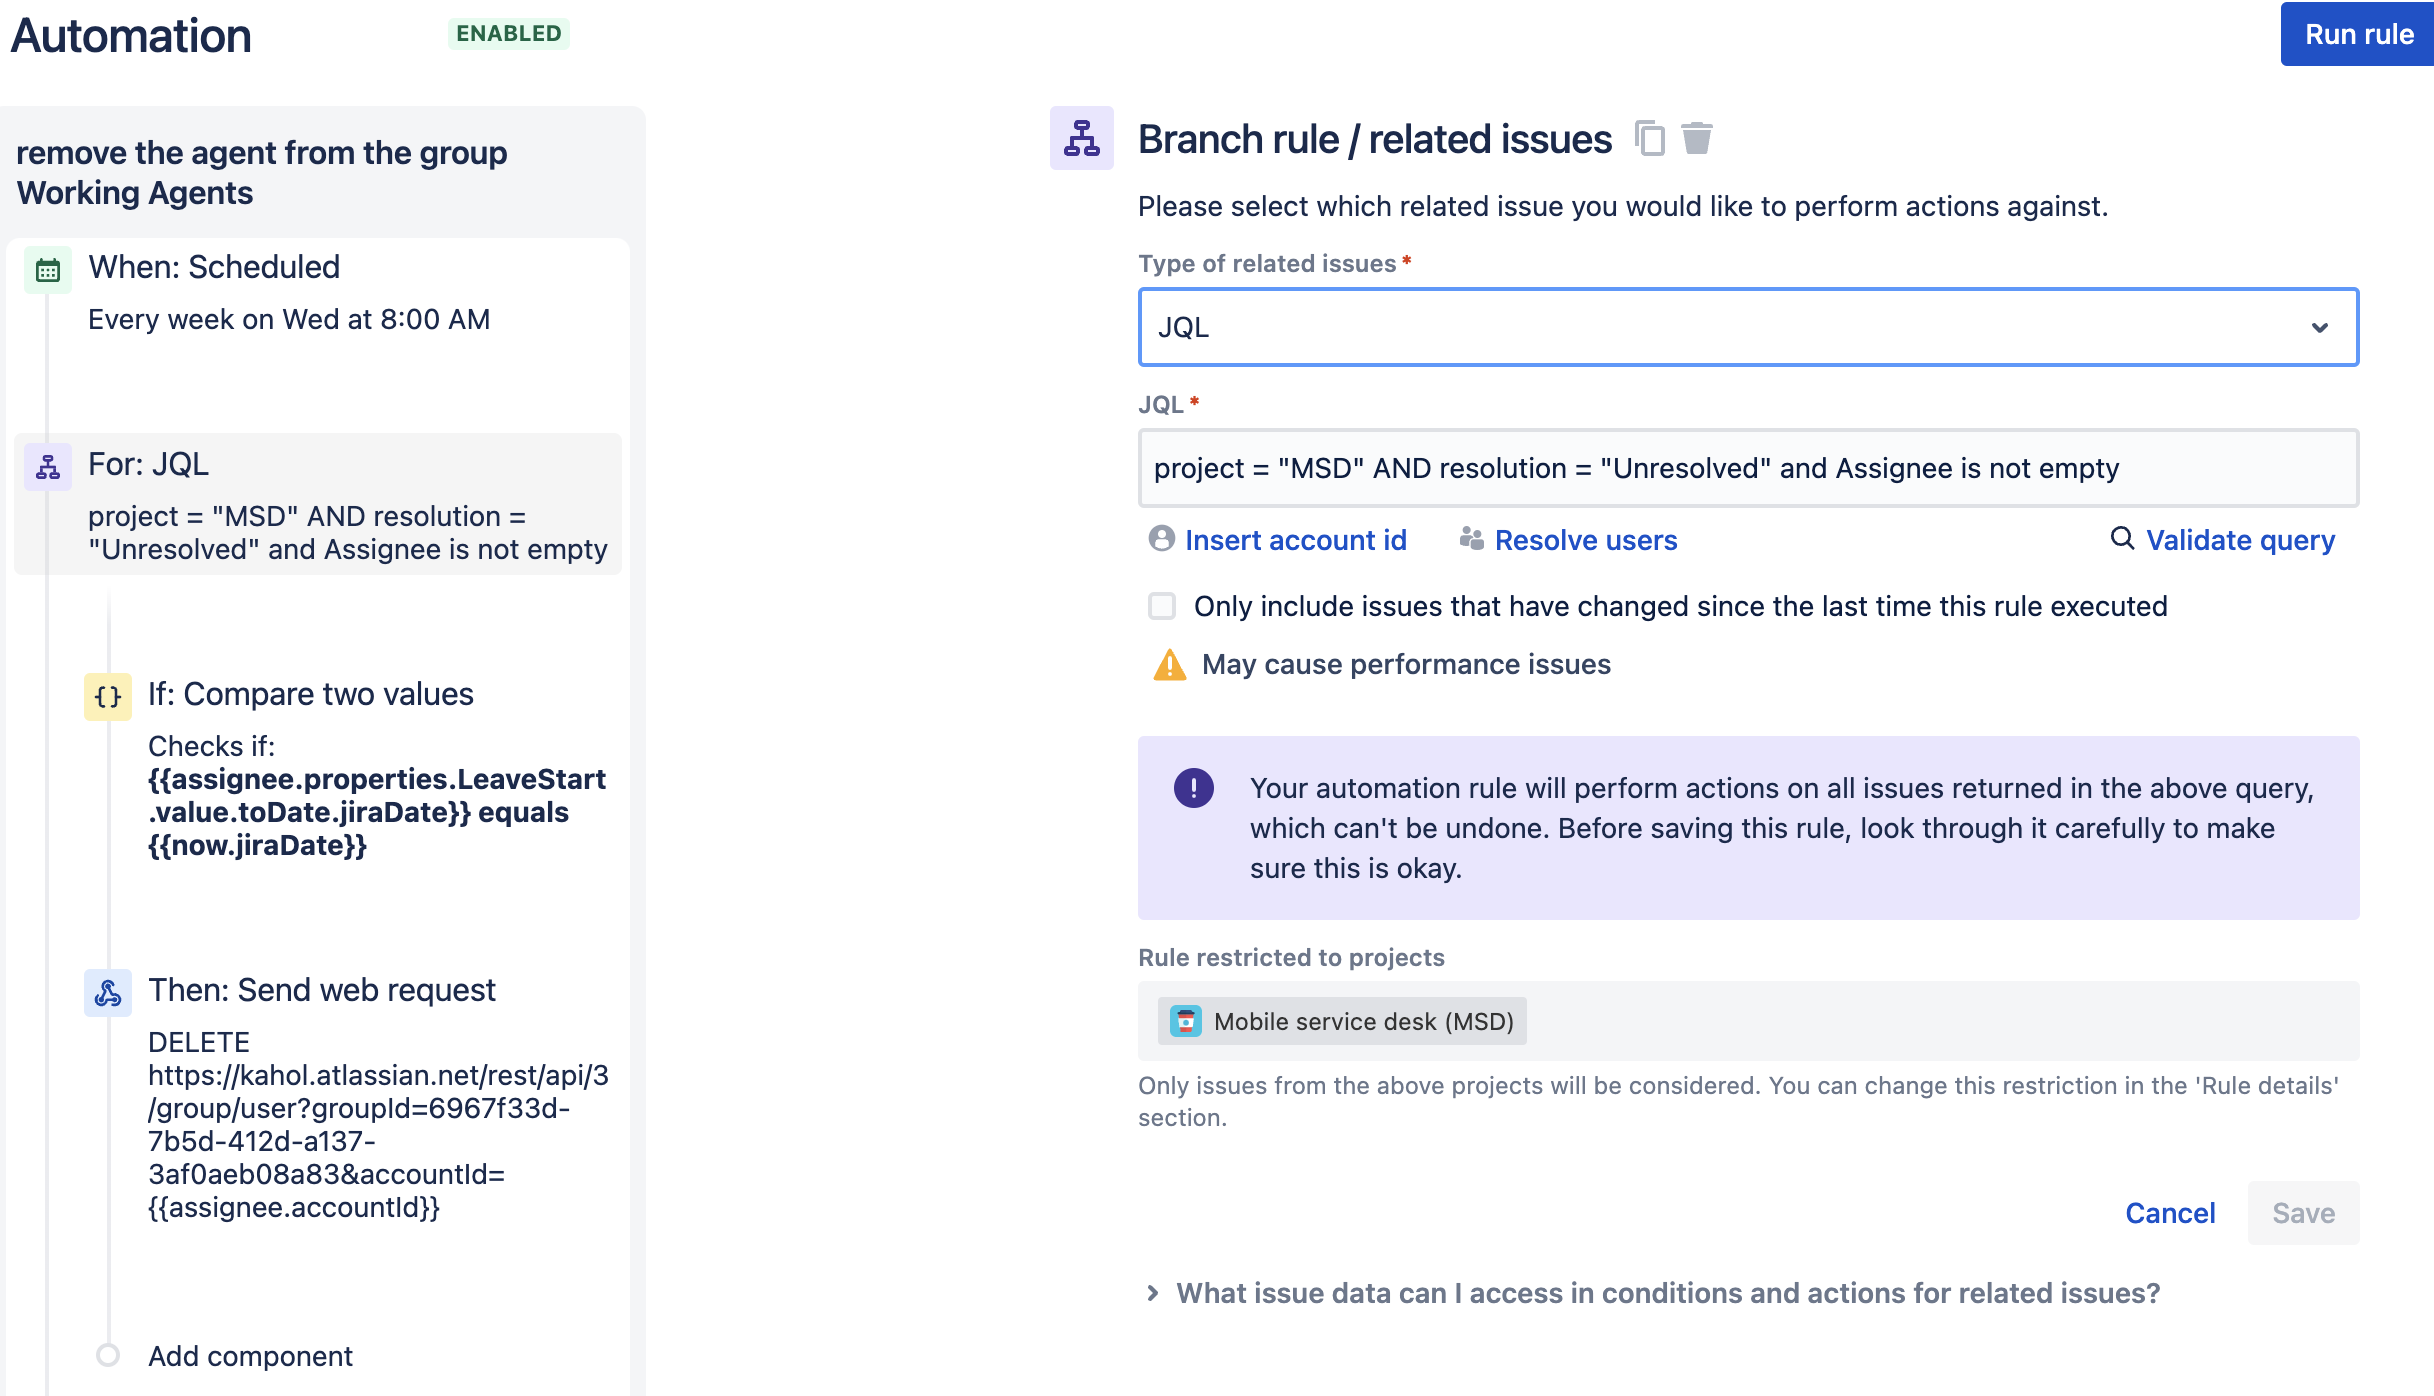Select the If: Compare two values step
This screenshot has width=2434, height=1396.
(x=310, y=694)
